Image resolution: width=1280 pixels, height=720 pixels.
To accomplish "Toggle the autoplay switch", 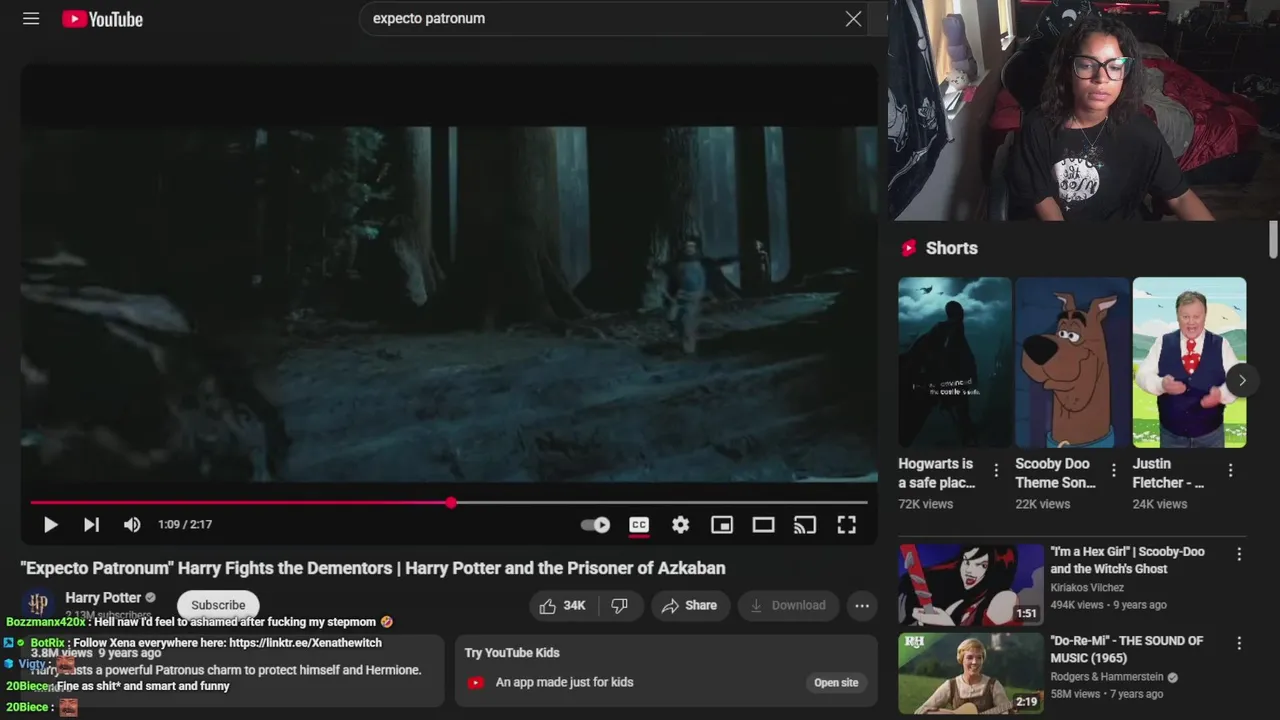I will (595, 524).
